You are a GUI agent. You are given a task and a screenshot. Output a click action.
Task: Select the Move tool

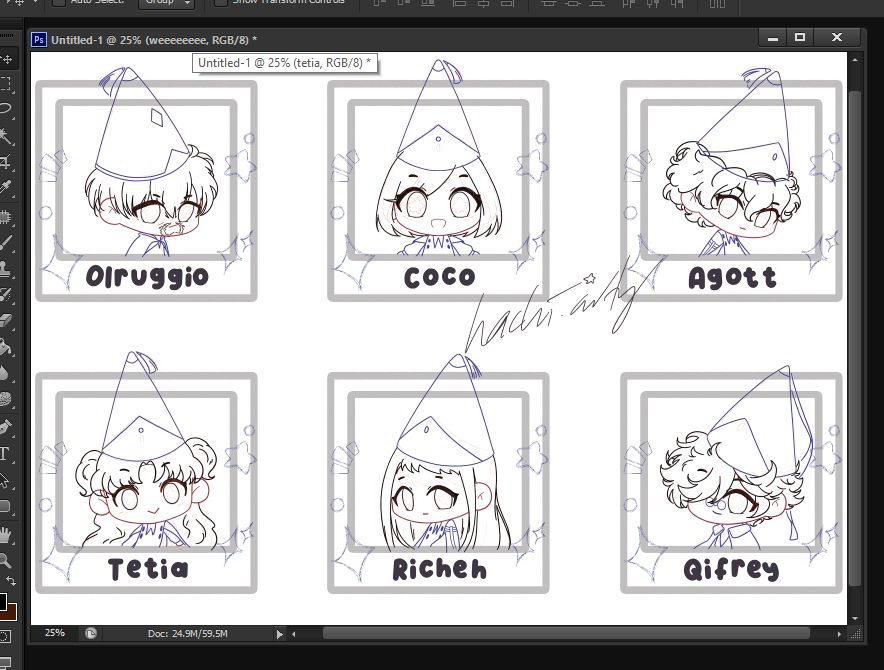click(7, 59)
